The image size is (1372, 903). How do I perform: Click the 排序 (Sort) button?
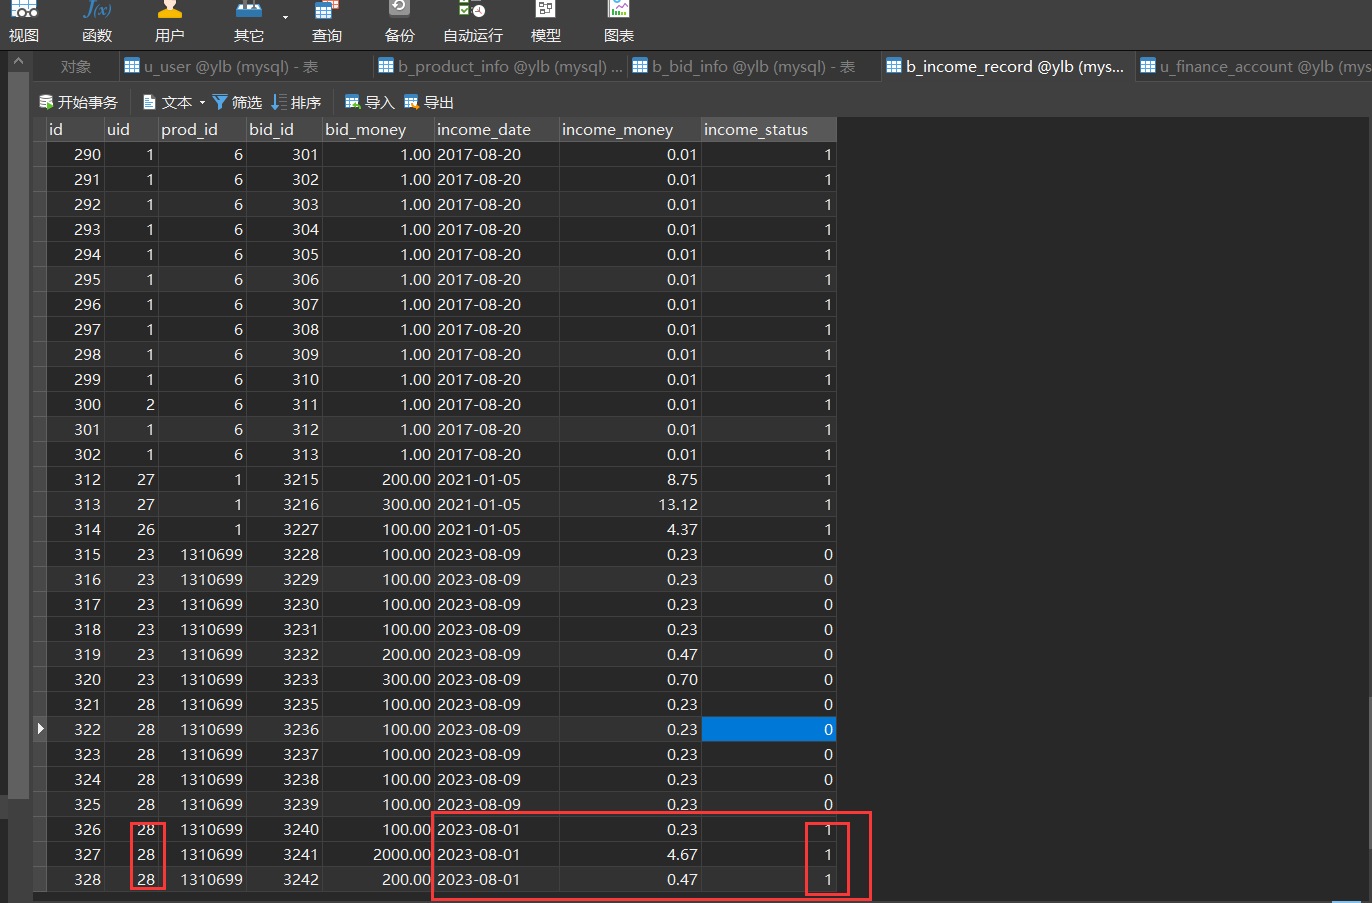296,102
